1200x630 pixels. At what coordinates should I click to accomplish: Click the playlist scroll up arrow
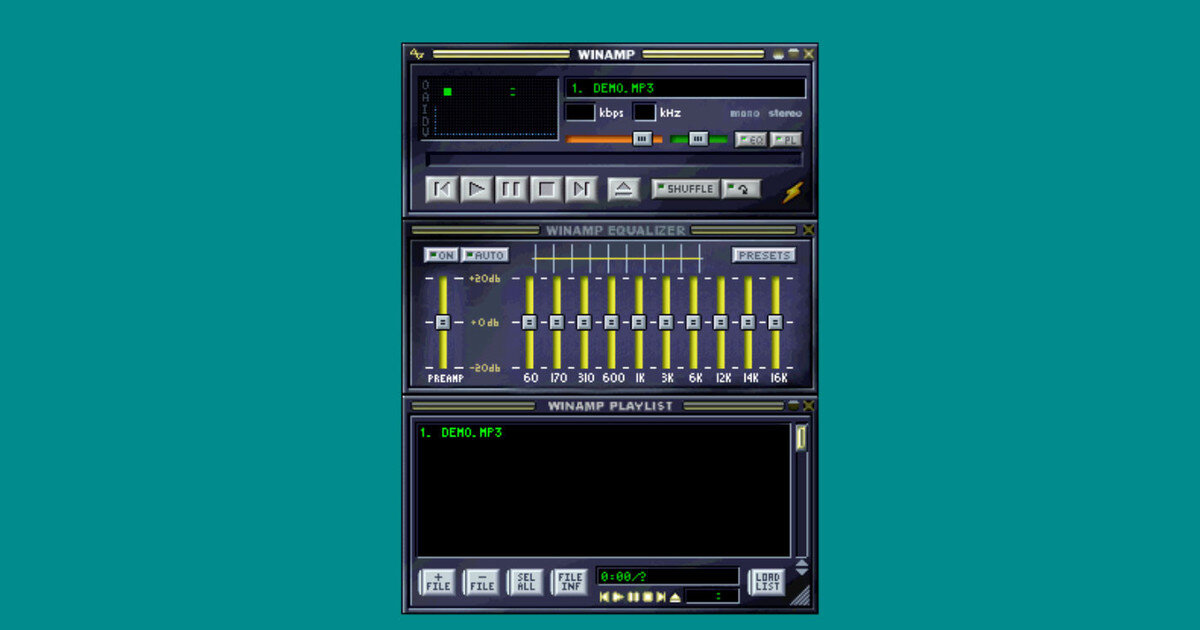pyautogui.click(x=802, y=563)
